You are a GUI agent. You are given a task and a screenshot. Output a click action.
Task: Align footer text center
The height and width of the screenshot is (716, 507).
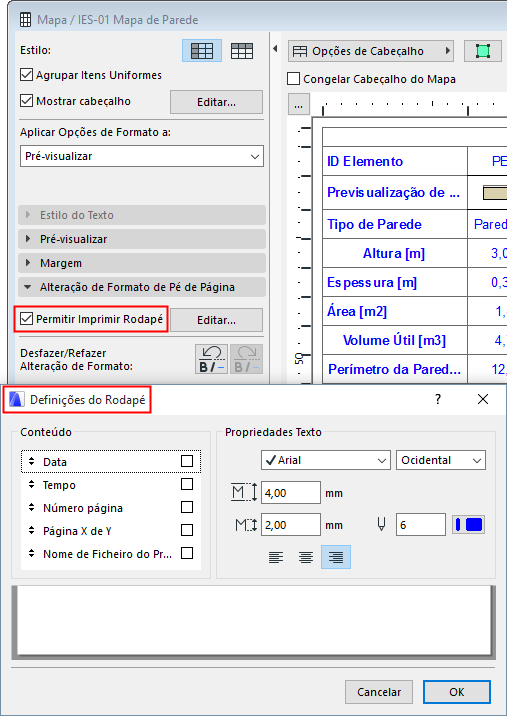306,557
